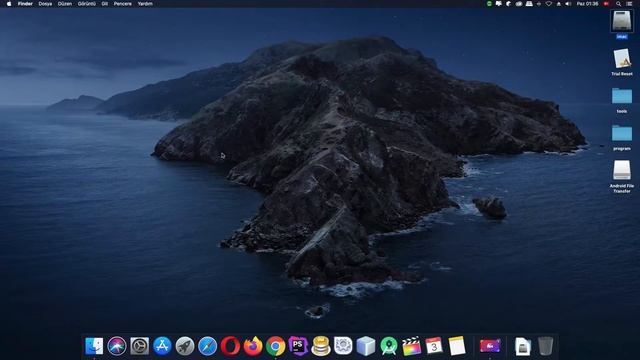Select the iMac hard drive desktop icon

click(x=622, y=21)
